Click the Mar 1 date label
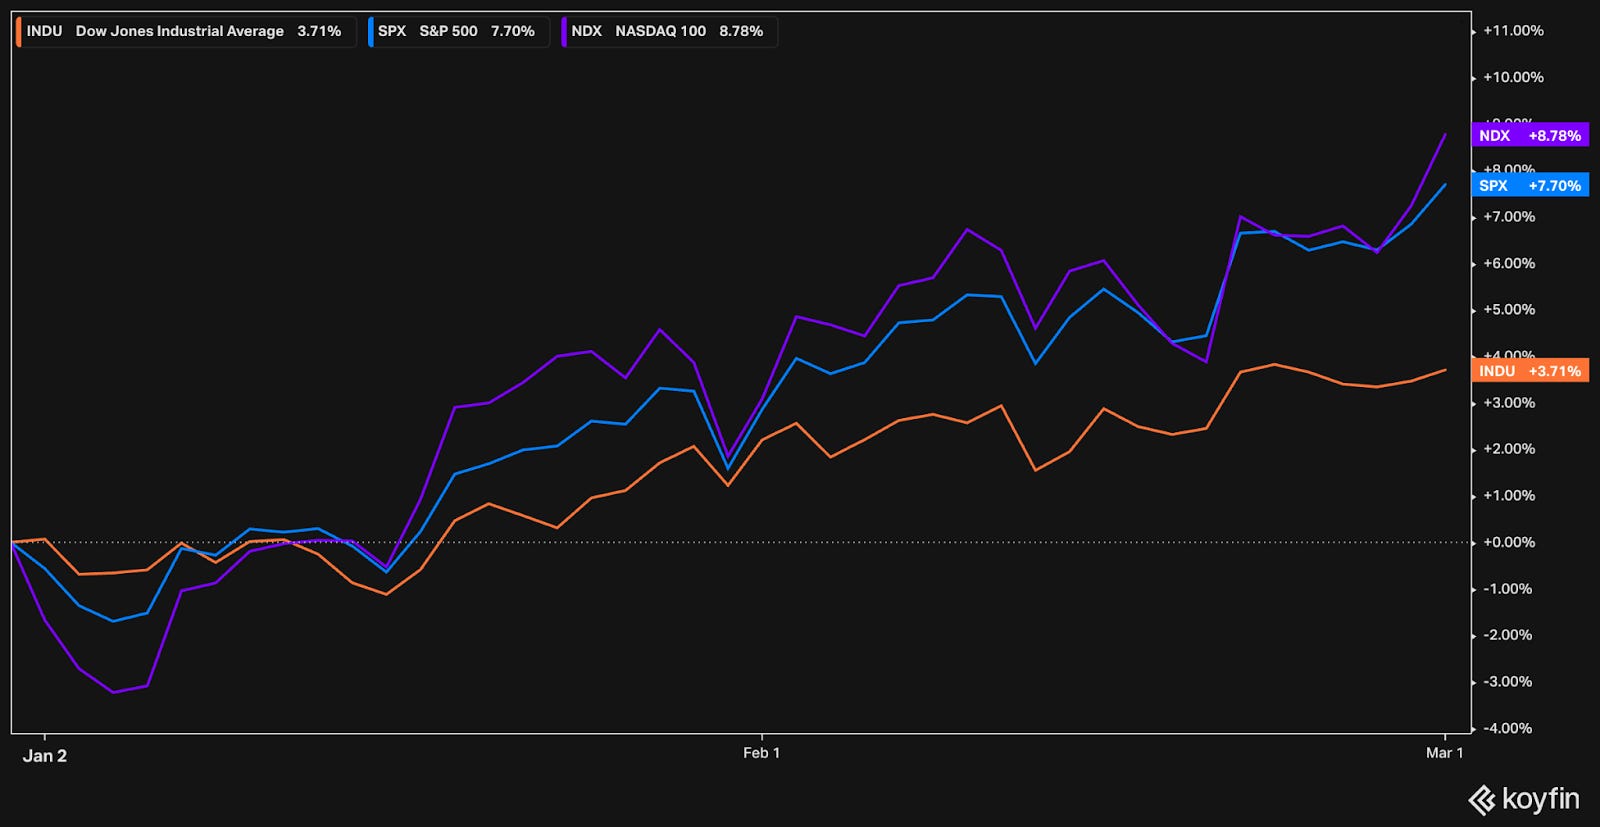This screenshot has width=1600, height=827. [1444, 753]
